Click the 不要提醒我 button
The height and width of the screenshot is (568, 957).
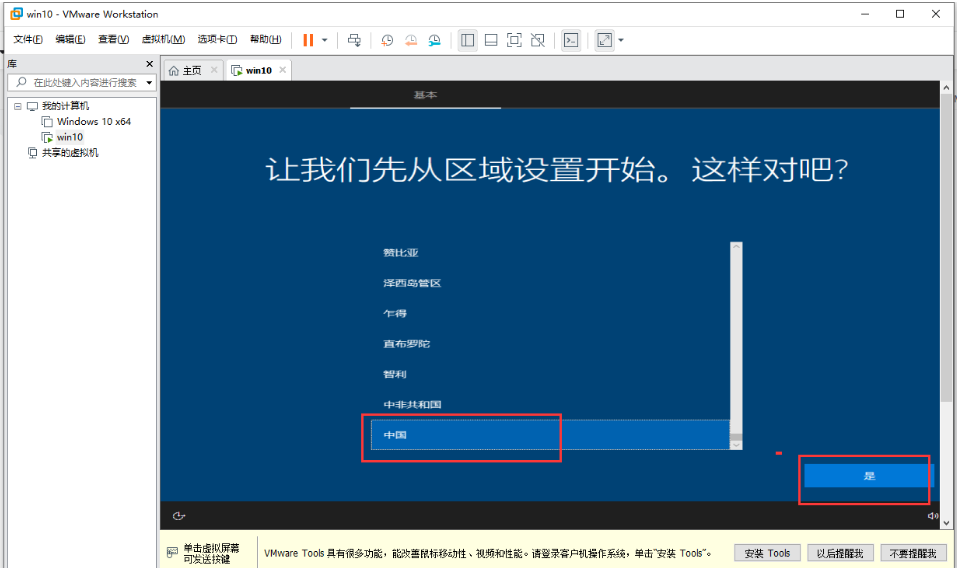(x=913, y=553)
